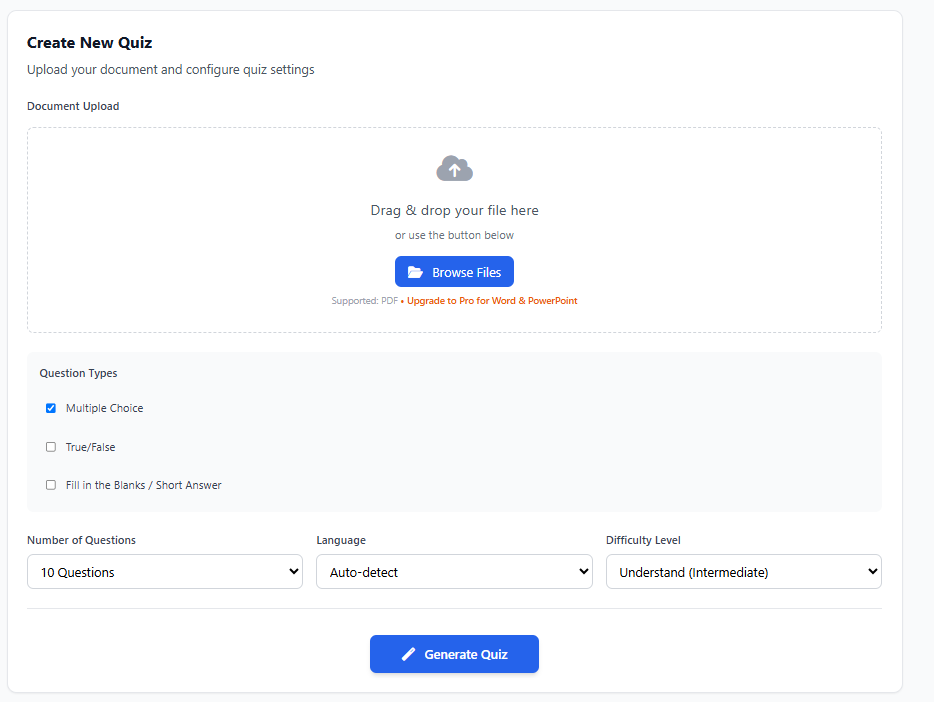This screenshot has width=934, height=702.
Task: Open the Difficulty Level dropdown
Action: [x=743, y=572]
